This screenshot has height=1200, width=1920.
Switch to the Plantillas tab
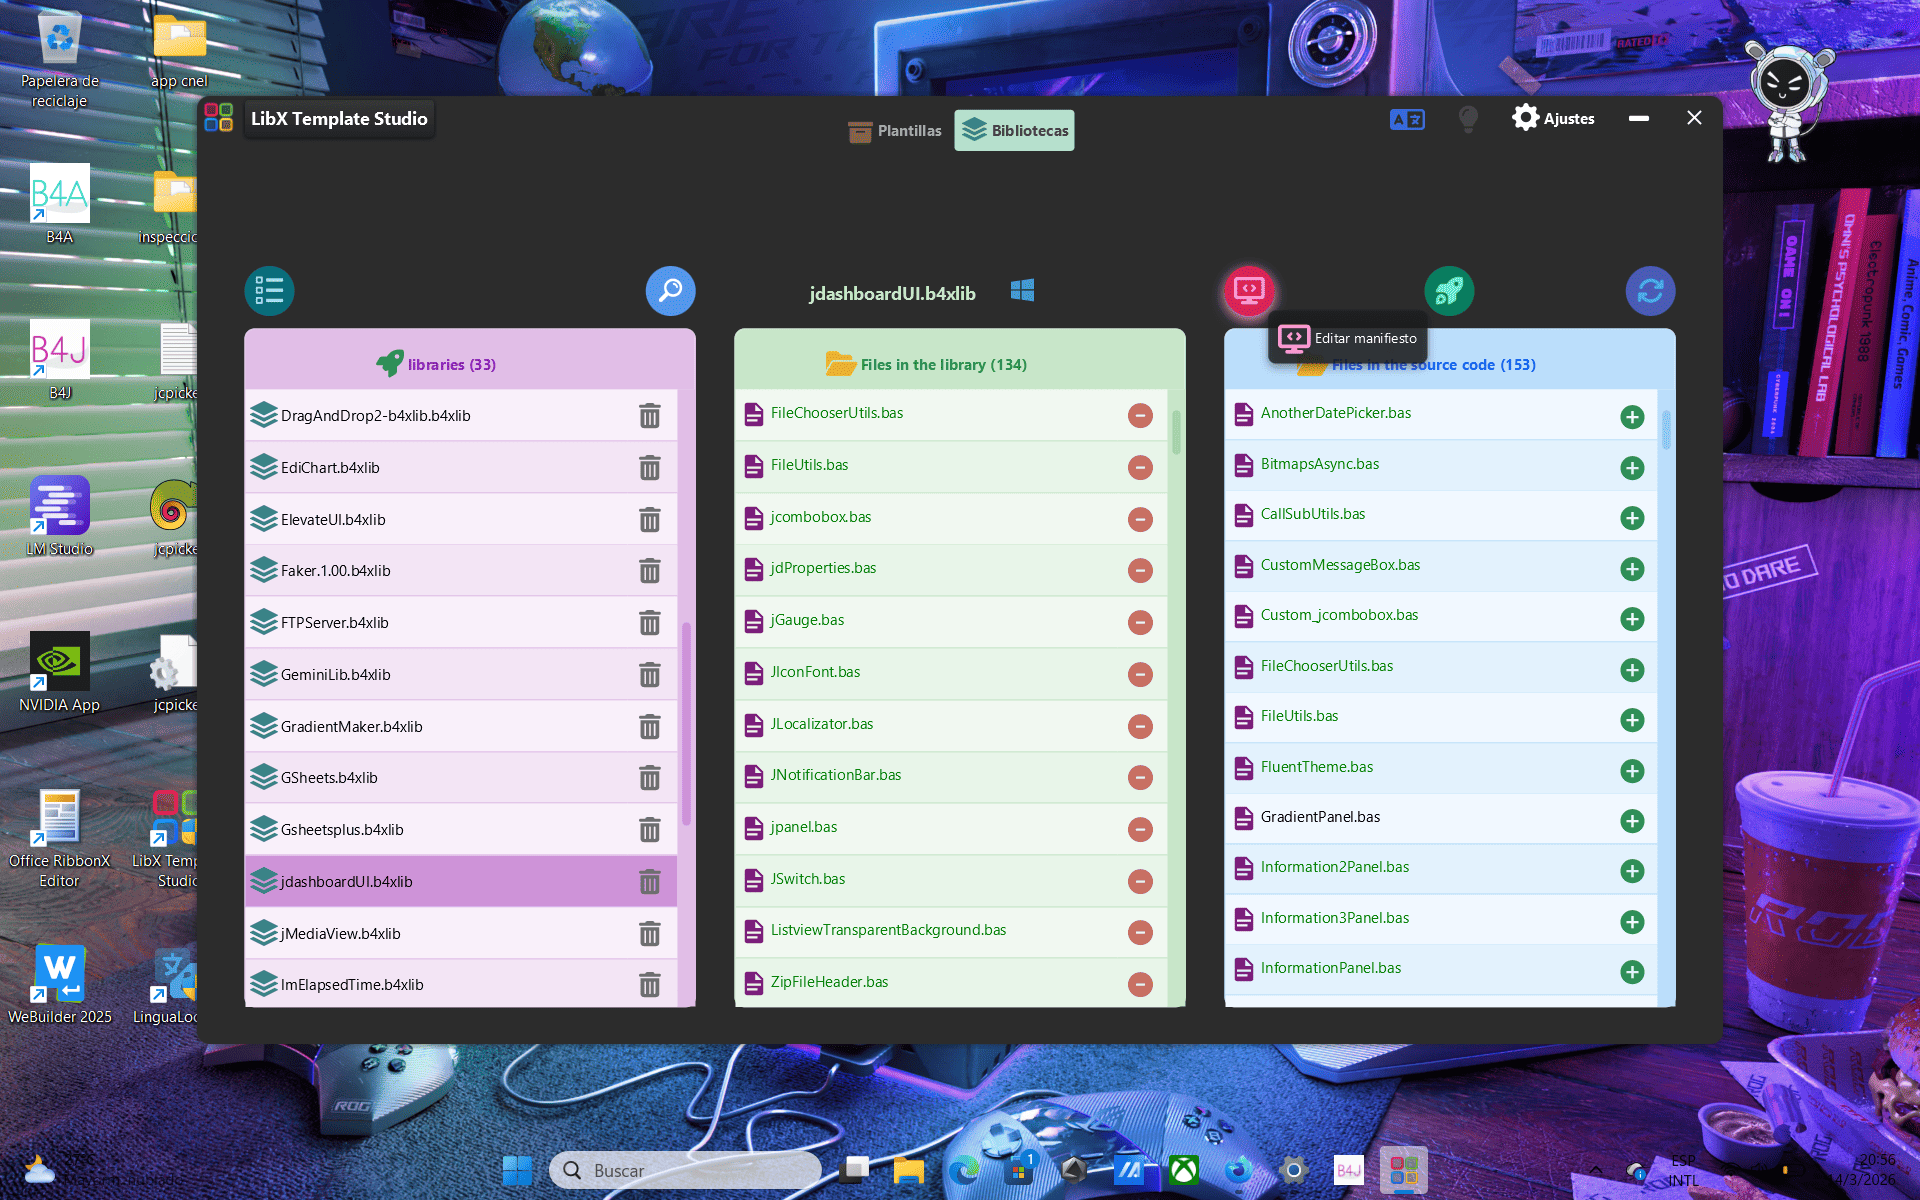(894, 130)
